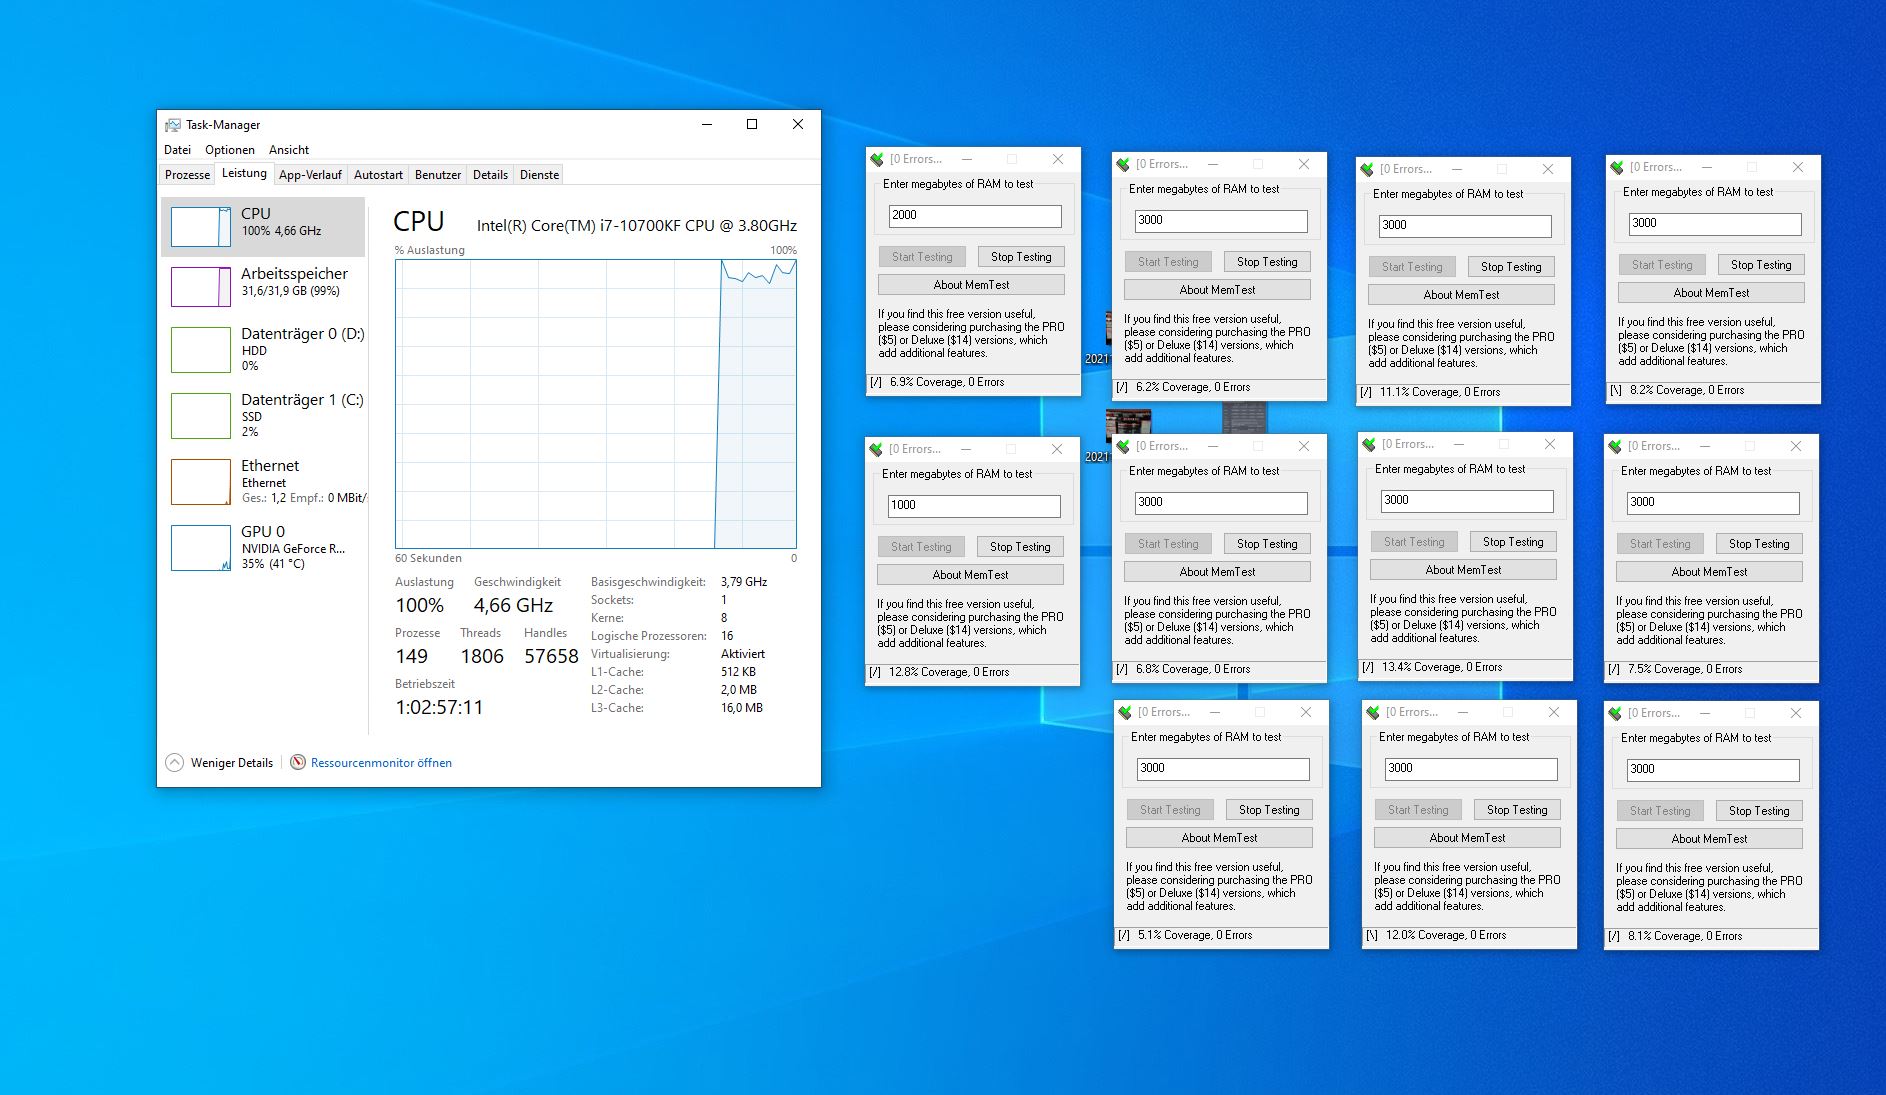This screenshot has height=1095, width=1886.
Task: Click MemTest icon in 6.8% coverage window
Action: pyautogui.click(x=1124, y=446)
